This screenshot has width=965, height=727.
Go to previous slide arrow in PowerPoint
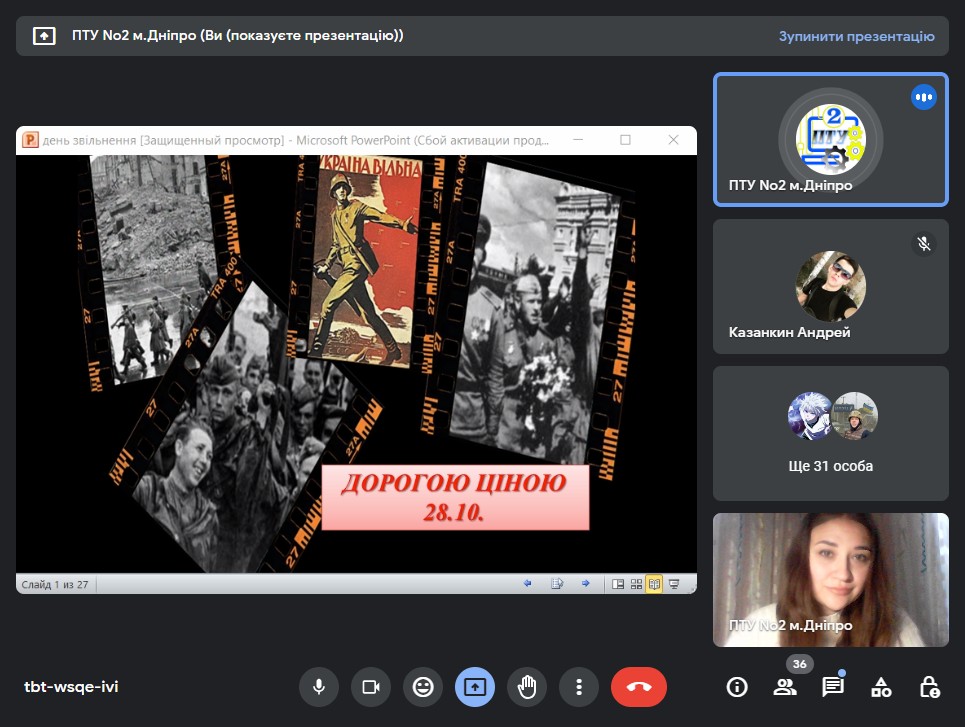pyautogui.click(x=527, y=584)
